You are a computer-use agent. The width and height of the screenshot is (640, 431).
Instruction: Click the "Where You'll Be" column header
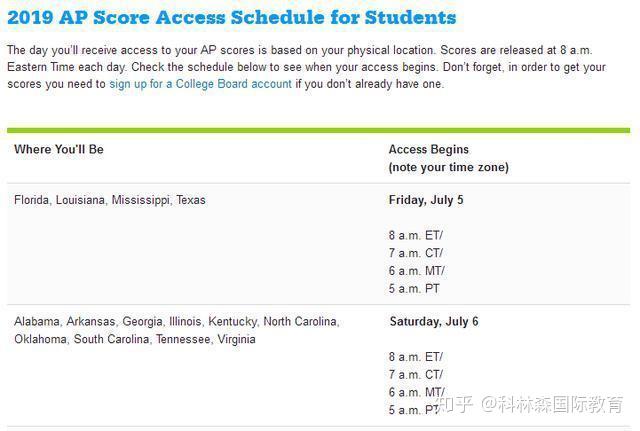coord(59,149)
